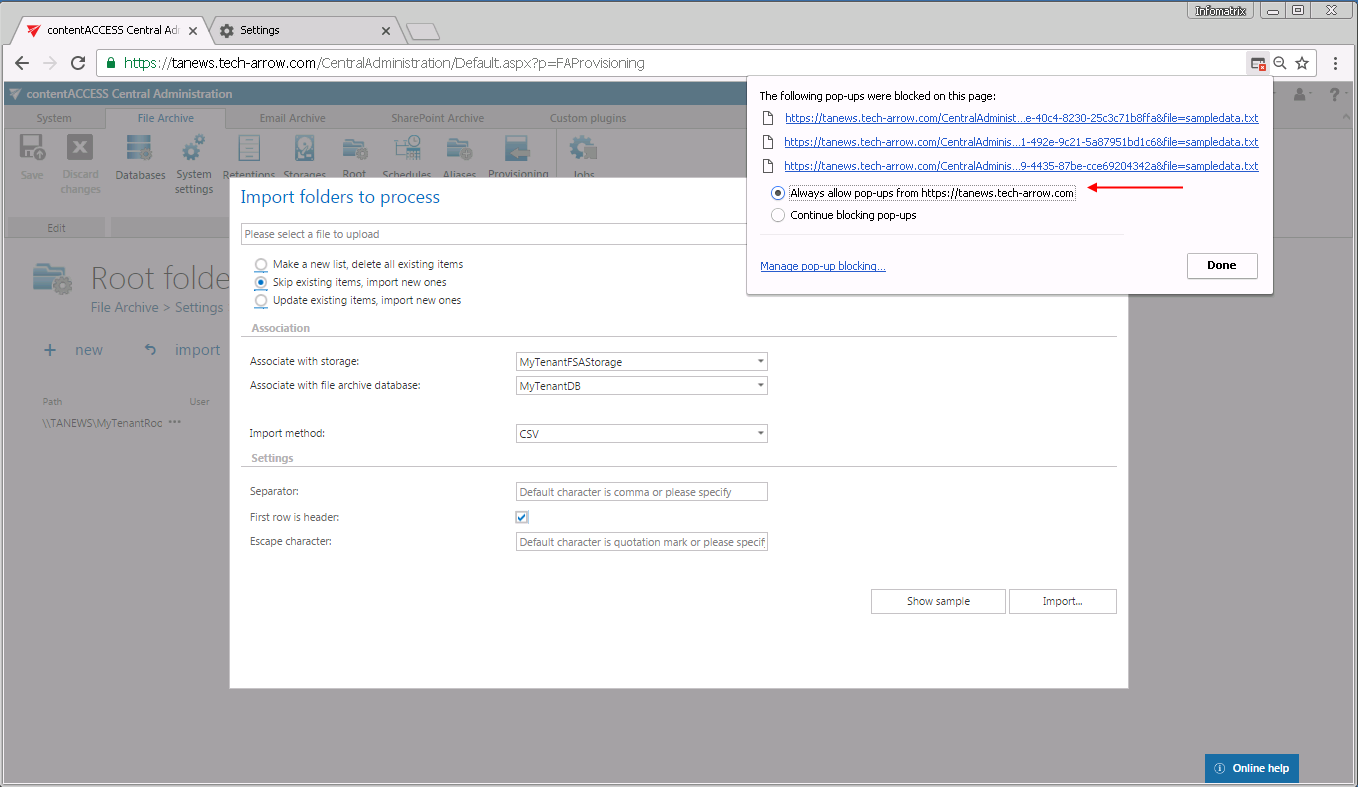
Task: Expand the file archive database dropdown
Action: pyautogui.click(x=760, y=386)
